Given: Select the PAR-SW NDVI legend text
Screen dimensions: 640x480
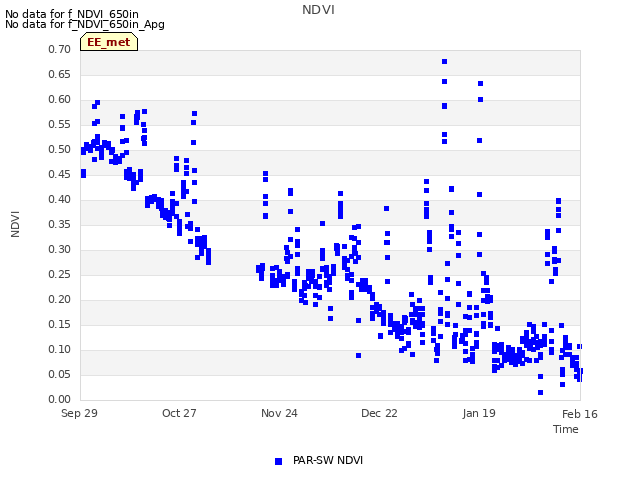Looking at the screenshot, I should (328, 460).
